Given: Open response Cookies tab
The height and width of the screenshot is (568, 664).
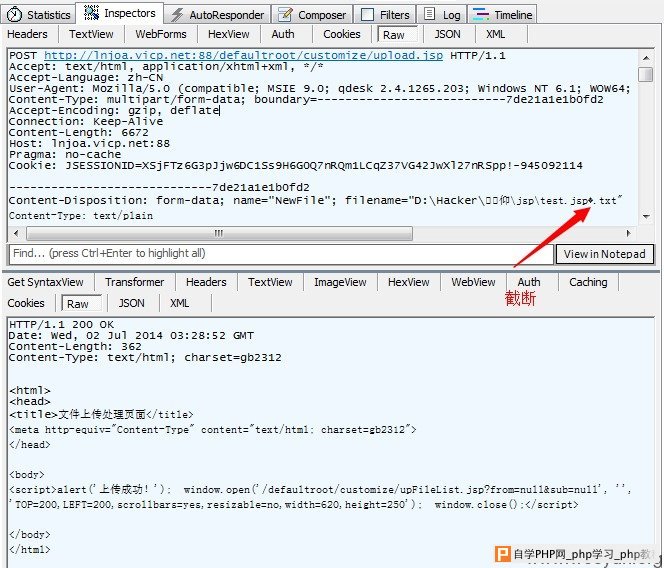Looking at the screenshot, I should (x=26, y=303).
